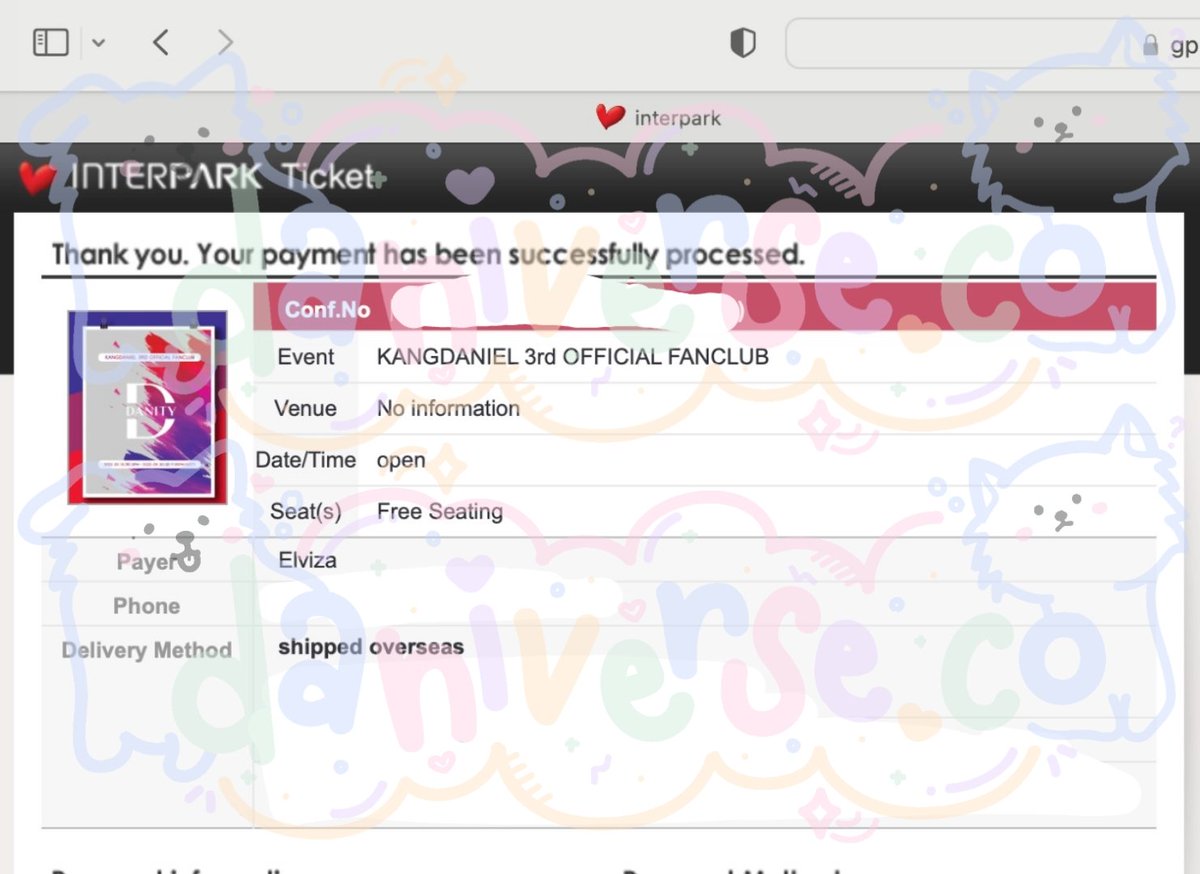This screenshot has width=1200, height=874.
Task: Click the Delivery Method label
Action: click(146, 650)
